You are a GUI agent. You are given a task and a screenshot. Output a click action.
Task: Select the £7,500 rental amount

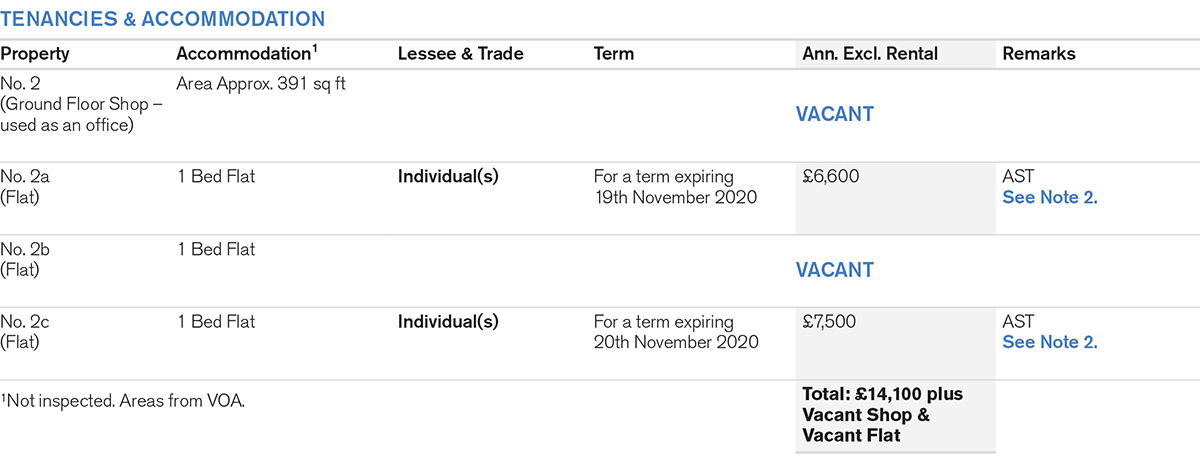point(830,322)
